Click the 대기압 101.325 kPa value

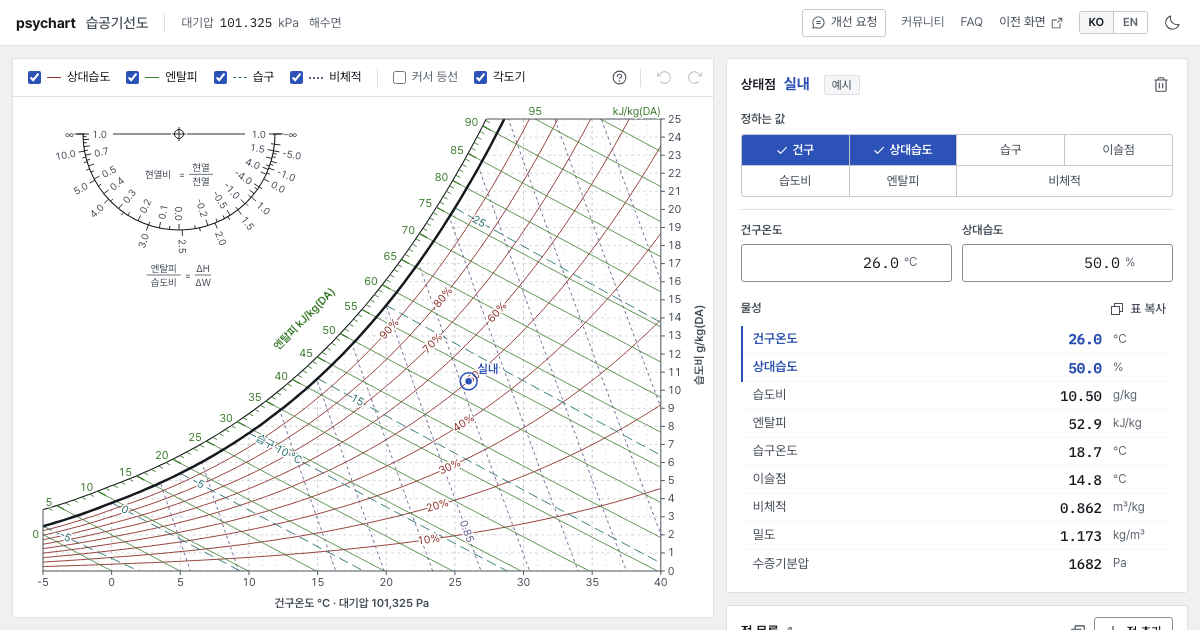[240, 22]
